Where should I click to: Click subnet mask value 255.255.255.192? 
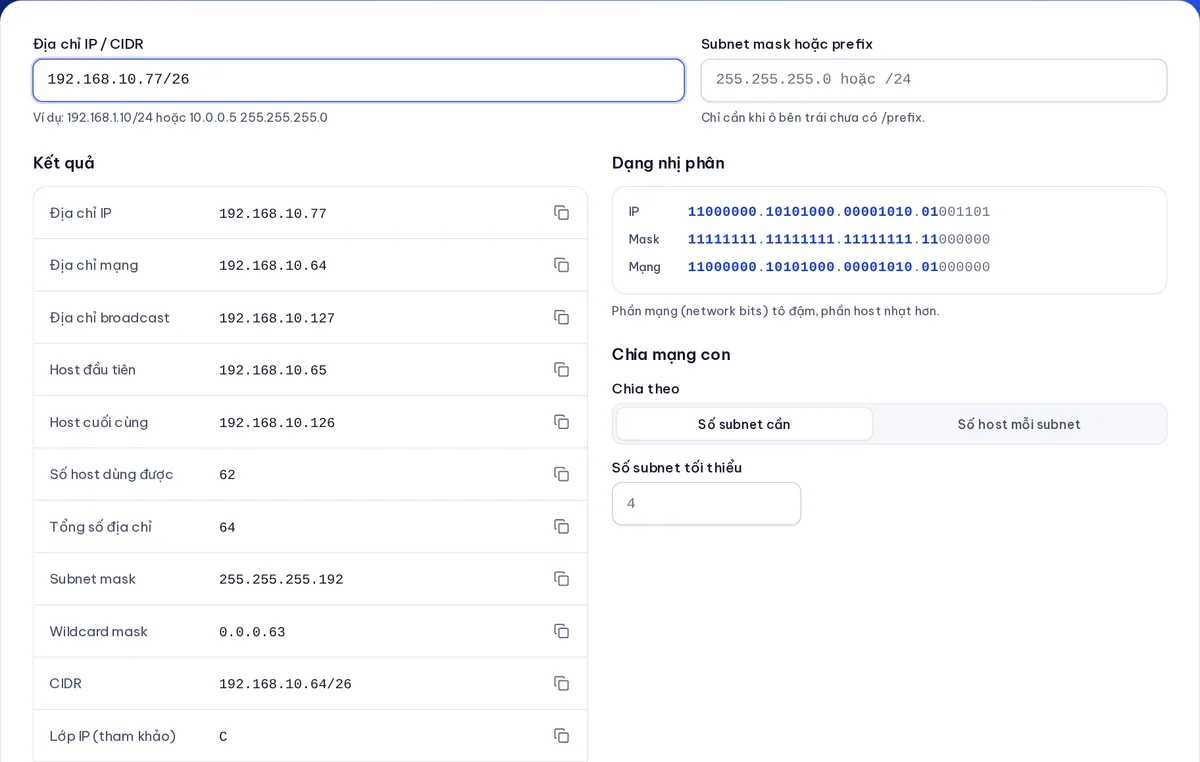pyautogui.click(x=281, y=580)
